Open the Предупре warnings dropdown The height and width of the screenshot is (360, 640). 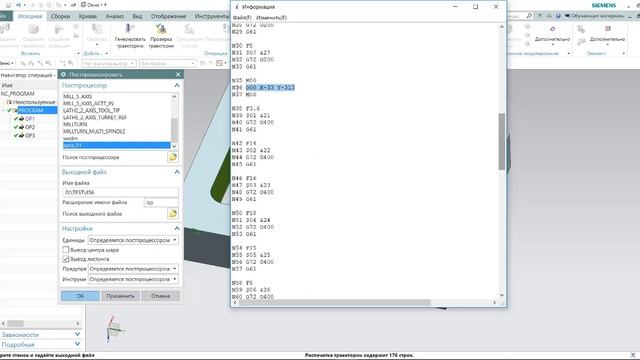[133, 269]
